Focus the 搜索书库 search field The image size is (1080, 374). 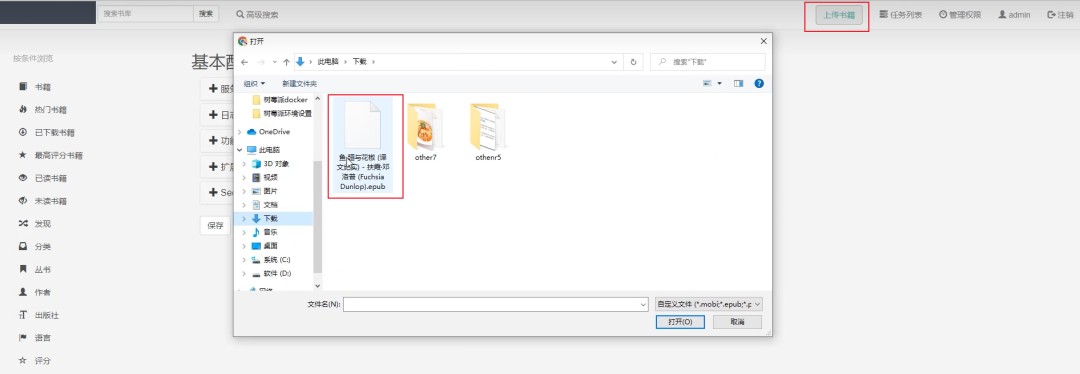tap(145, 14)
